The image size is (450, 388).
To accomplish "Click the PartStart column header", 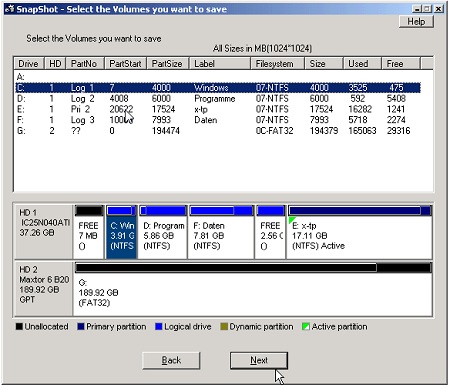I will [x=126, y=64].
